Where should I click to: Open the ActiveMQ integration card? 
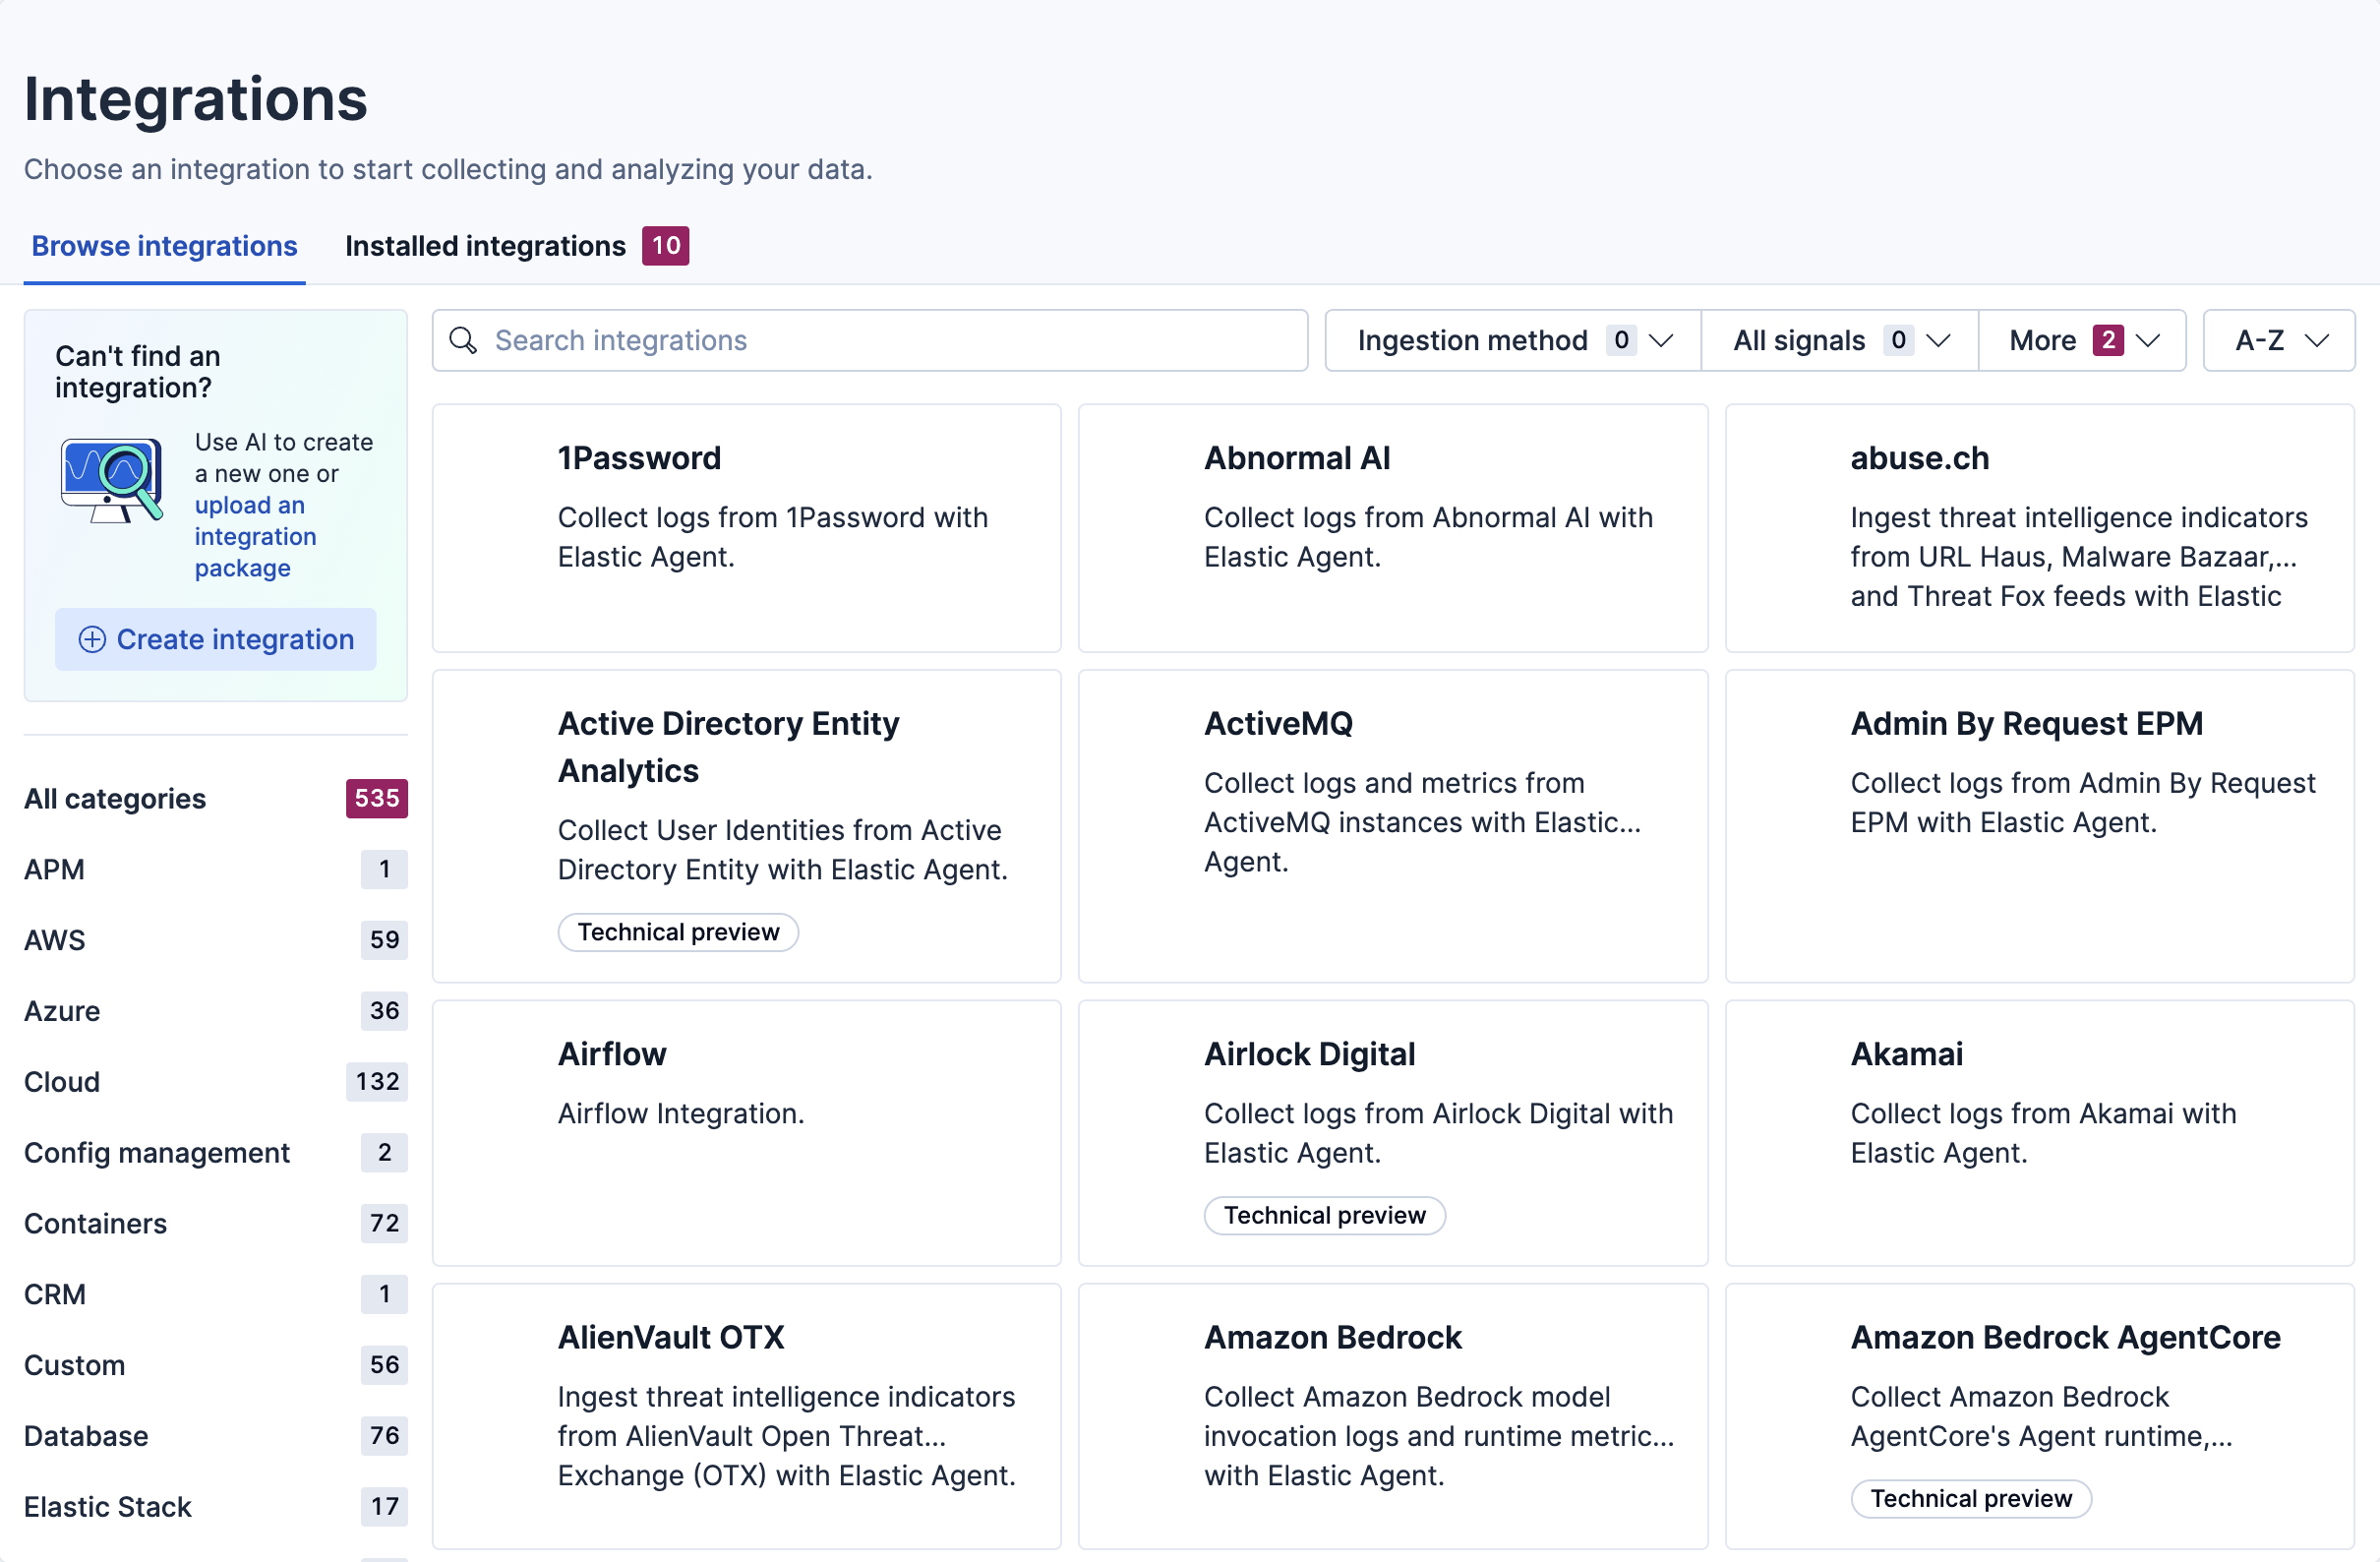1393,826
